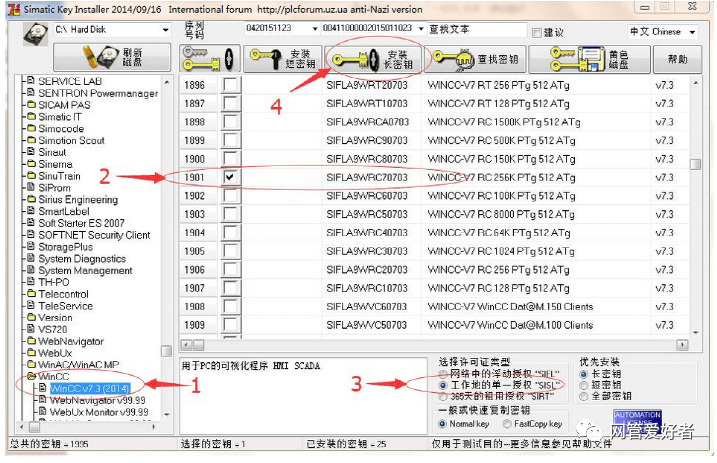This screenshot has width=717, height=463.
Task: Click the Help button 帮助
Action: [x=677, y=59]
